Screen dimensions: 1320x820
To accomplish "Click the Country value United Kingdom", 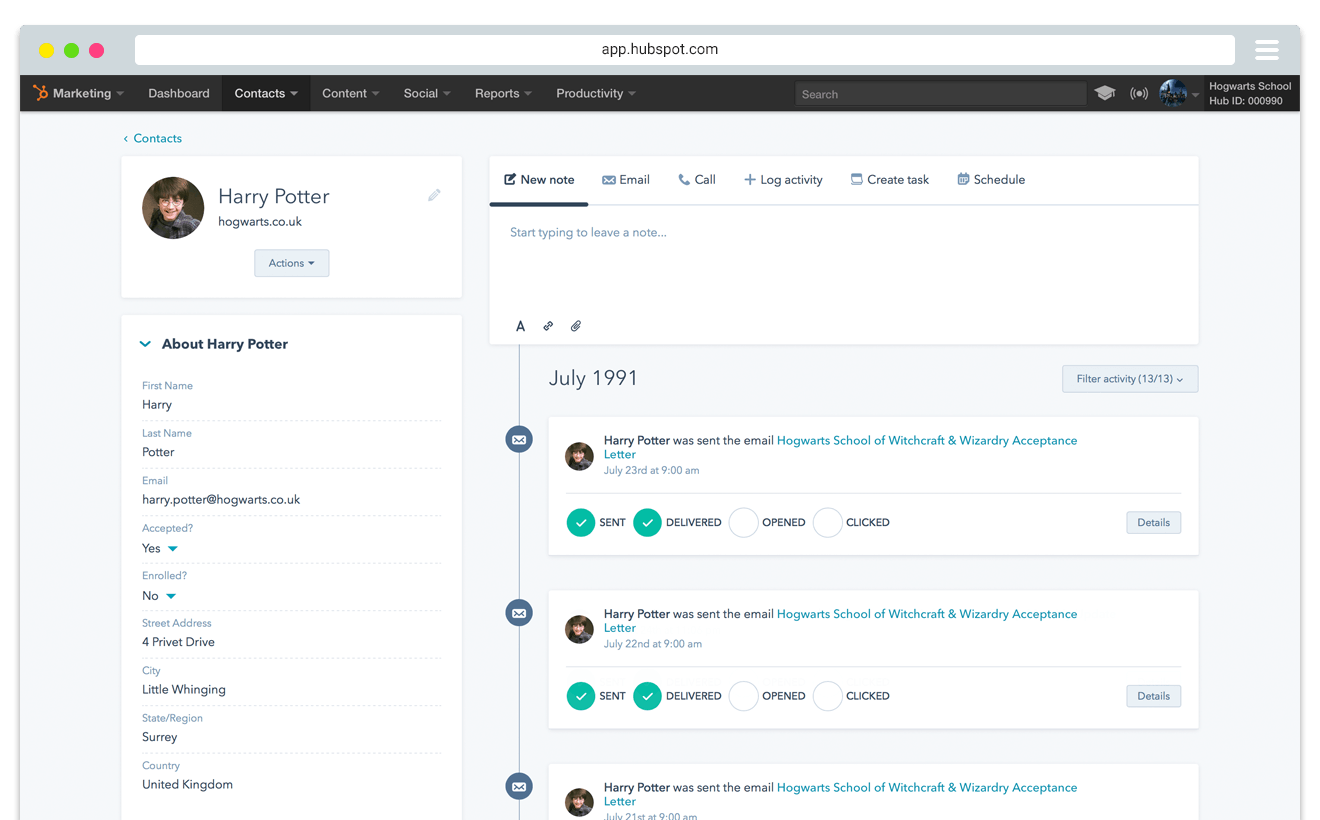I will (x=187, y=785).
